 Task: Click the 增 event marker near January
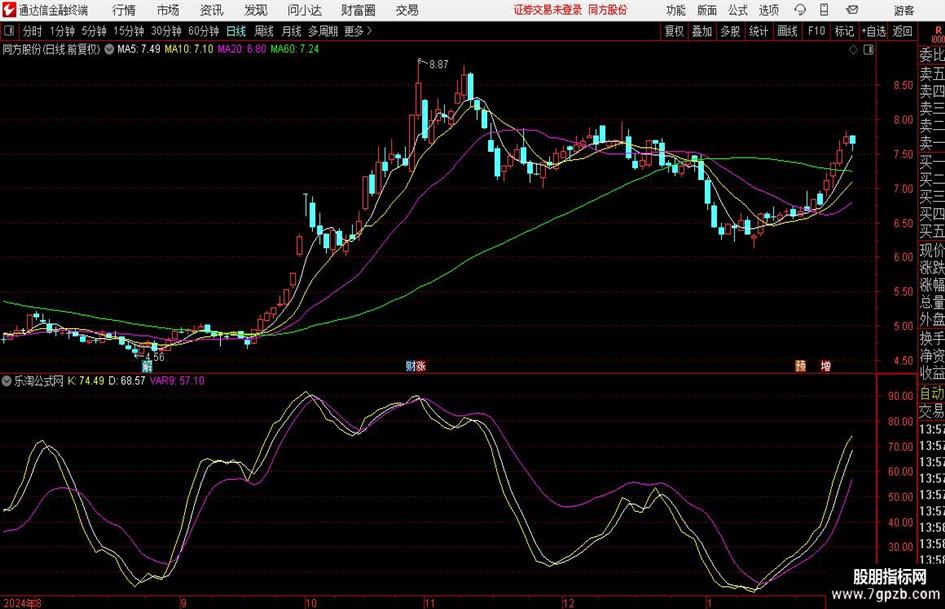coord(826,366)
